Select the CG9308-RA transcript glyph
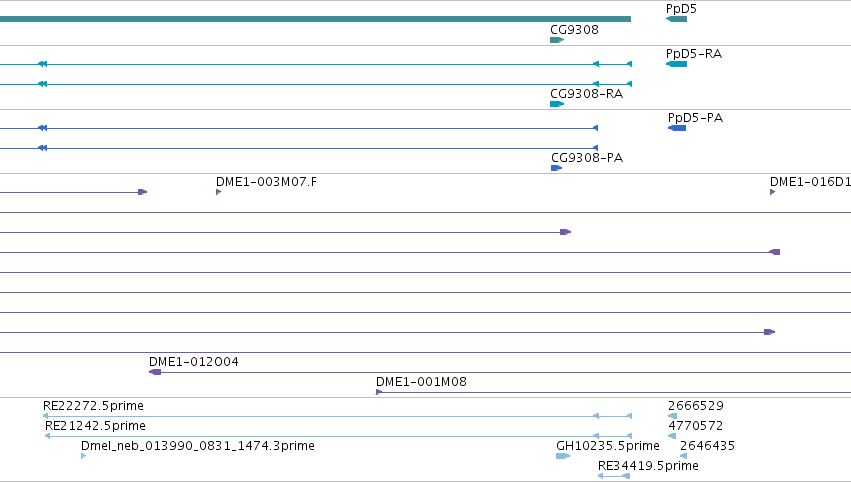The height and width of the screenshot is (482, 851). [x=557, y=104]
